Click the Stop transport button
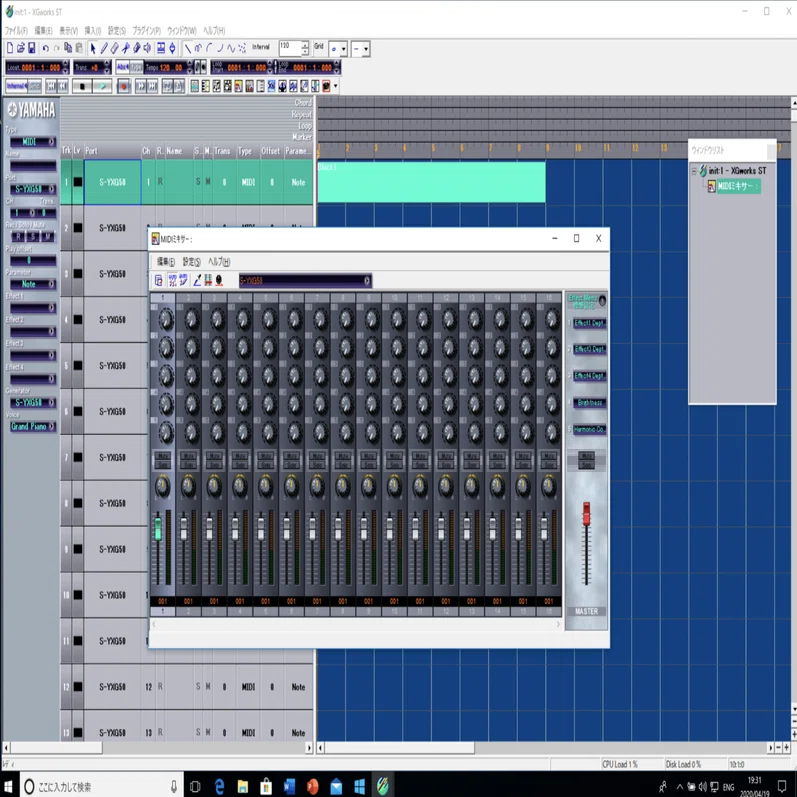This screenshot has height=797, width=797. tap(82, 86)
